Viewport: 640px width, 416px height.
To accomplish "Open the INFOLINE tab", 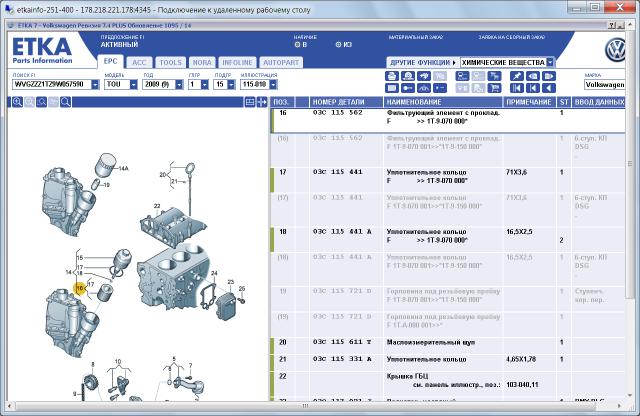I will (x=237, y=62).
